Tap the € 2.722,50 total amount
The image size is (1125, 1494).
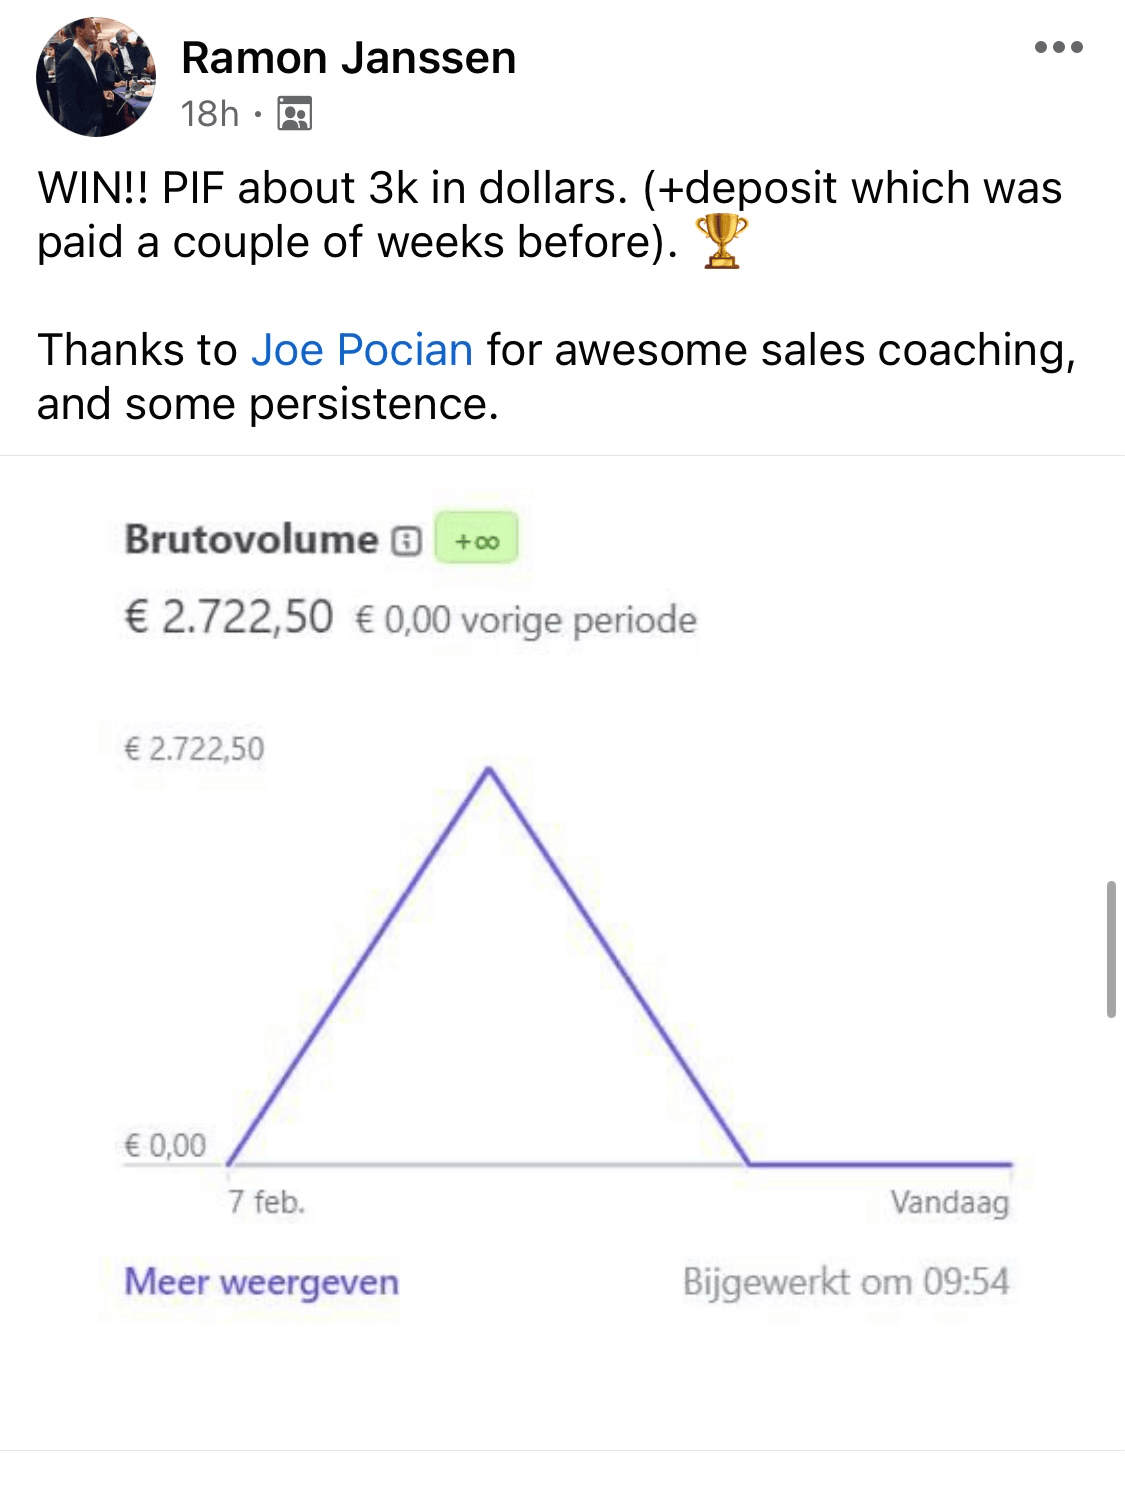228,617
